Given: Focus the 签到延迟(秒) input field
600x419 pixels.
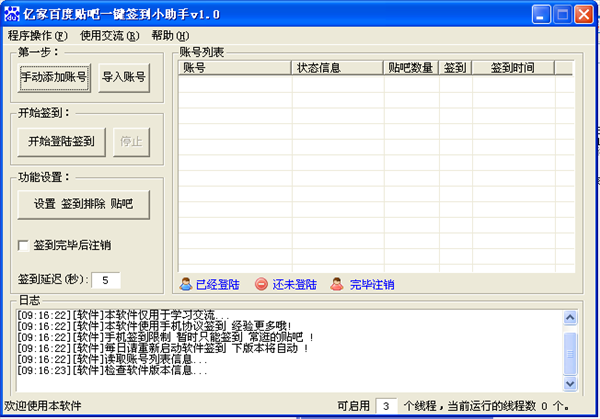Looking at the screenshot, I should point(106,280).
